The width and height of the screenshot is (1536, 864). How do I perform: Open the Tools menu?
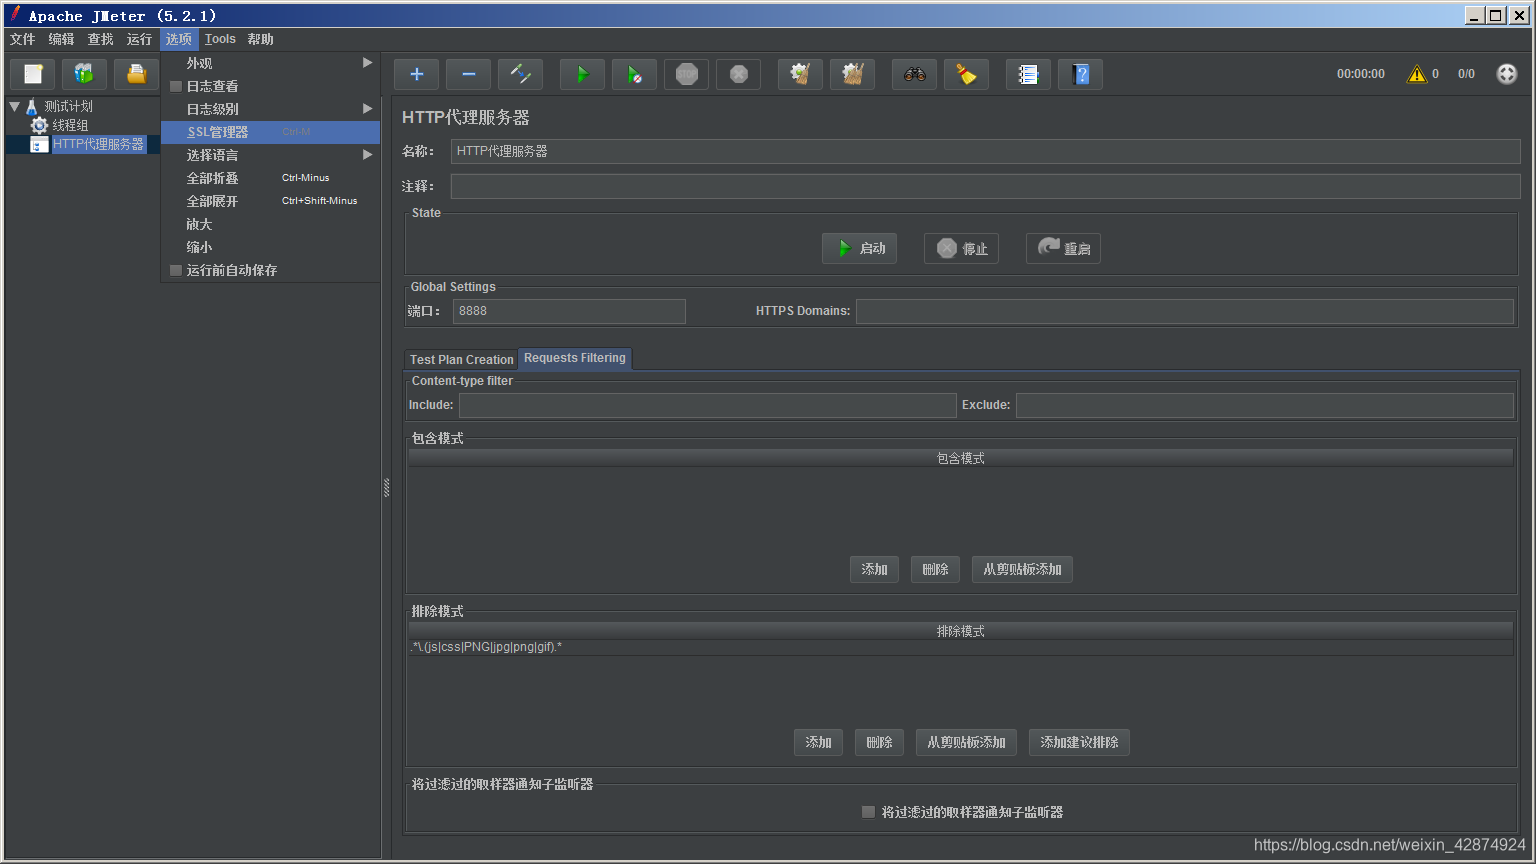tap(220, 39)
